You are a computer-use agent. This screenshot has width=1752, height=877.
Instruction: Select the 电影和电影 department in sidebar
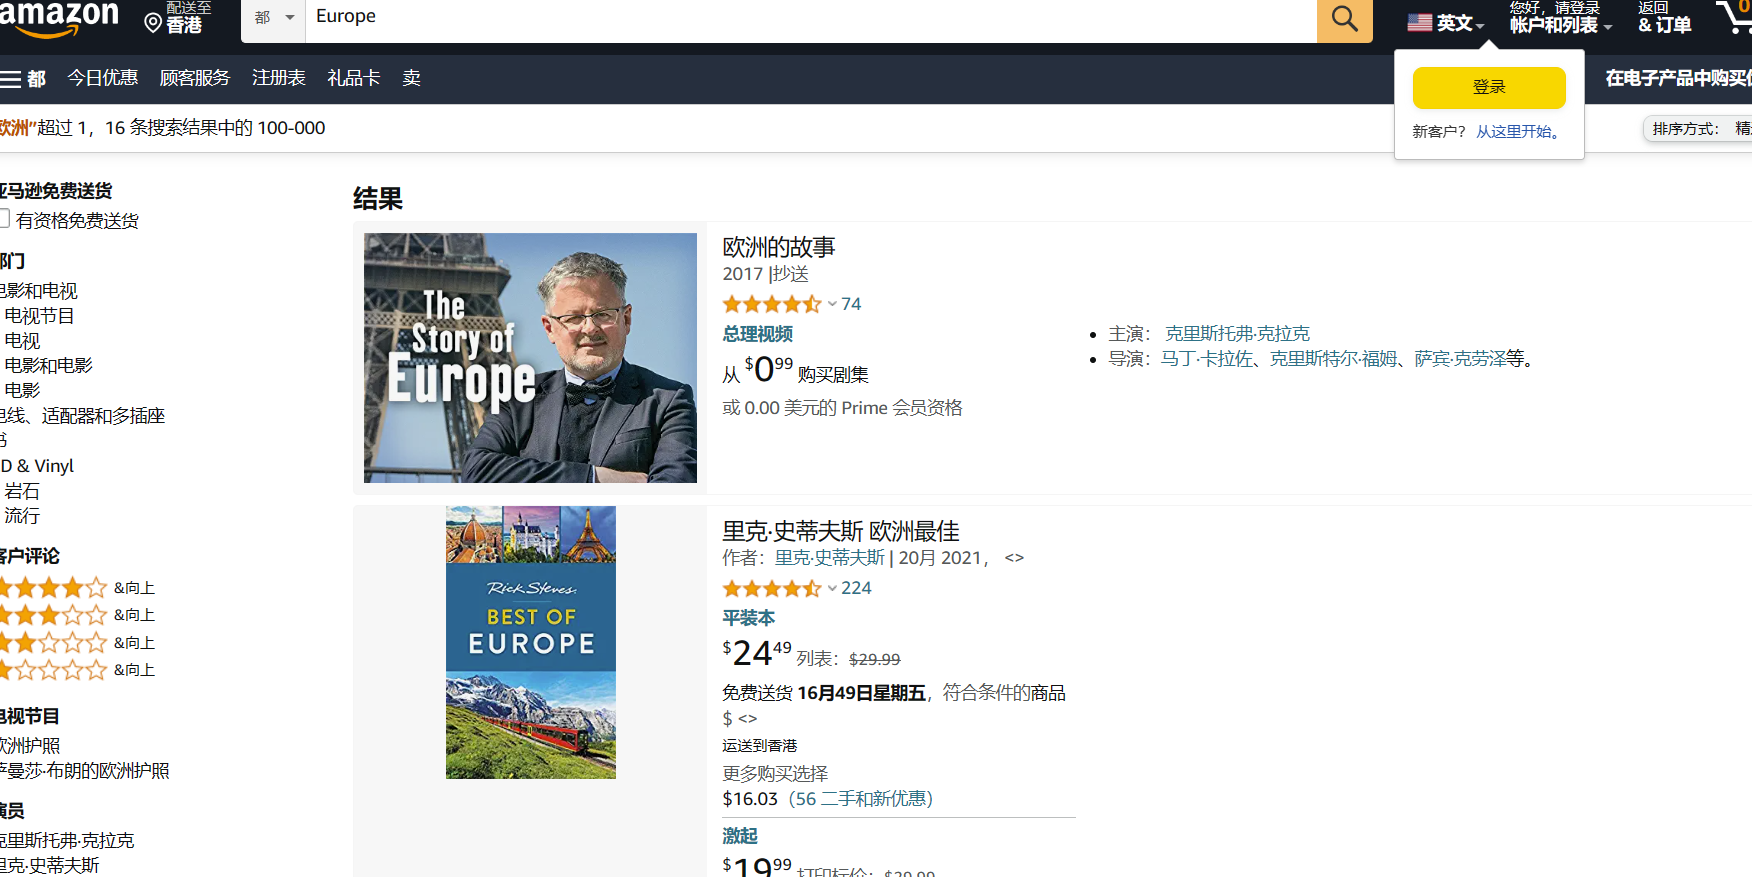click(x=48, y=366)
